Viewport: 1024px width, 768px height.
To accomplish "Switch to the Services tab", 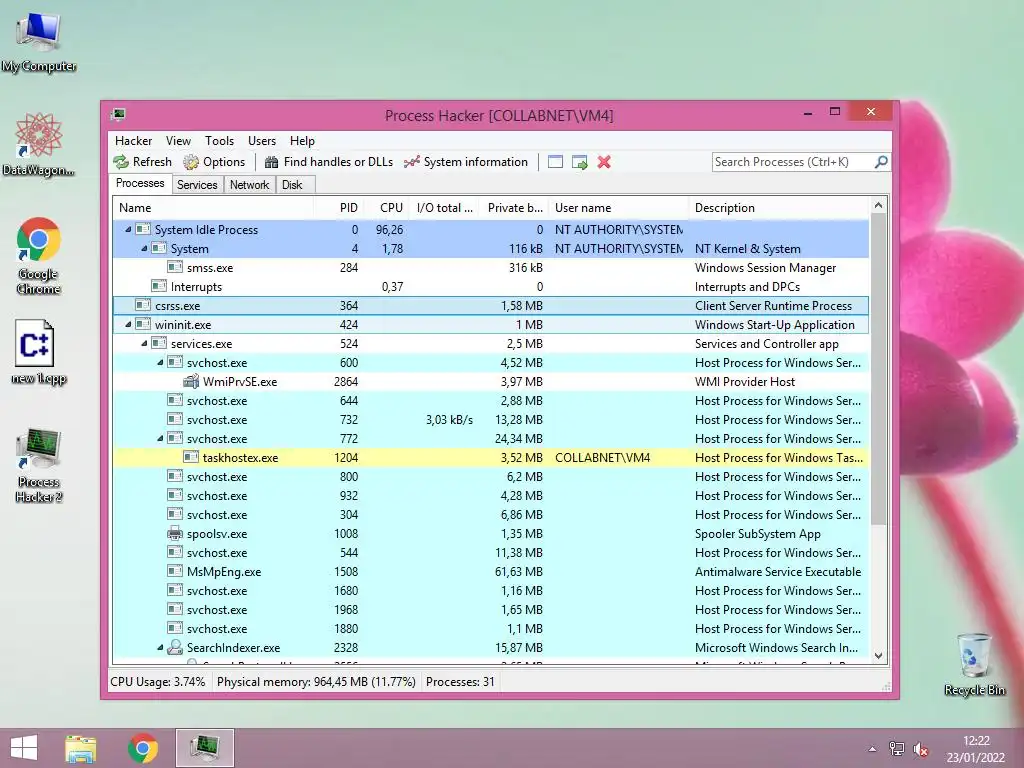I will [197, 185].
